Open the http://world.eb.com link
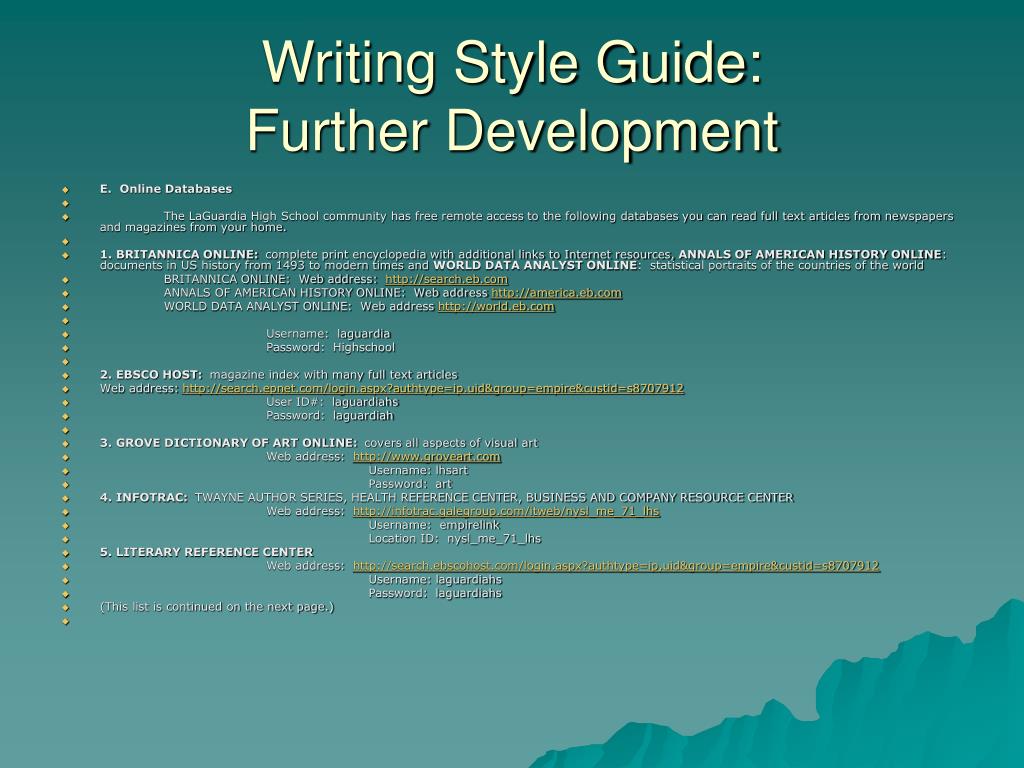Image resolution: width=1024 pixels, height=768 pixels. (x=496, y=306)
